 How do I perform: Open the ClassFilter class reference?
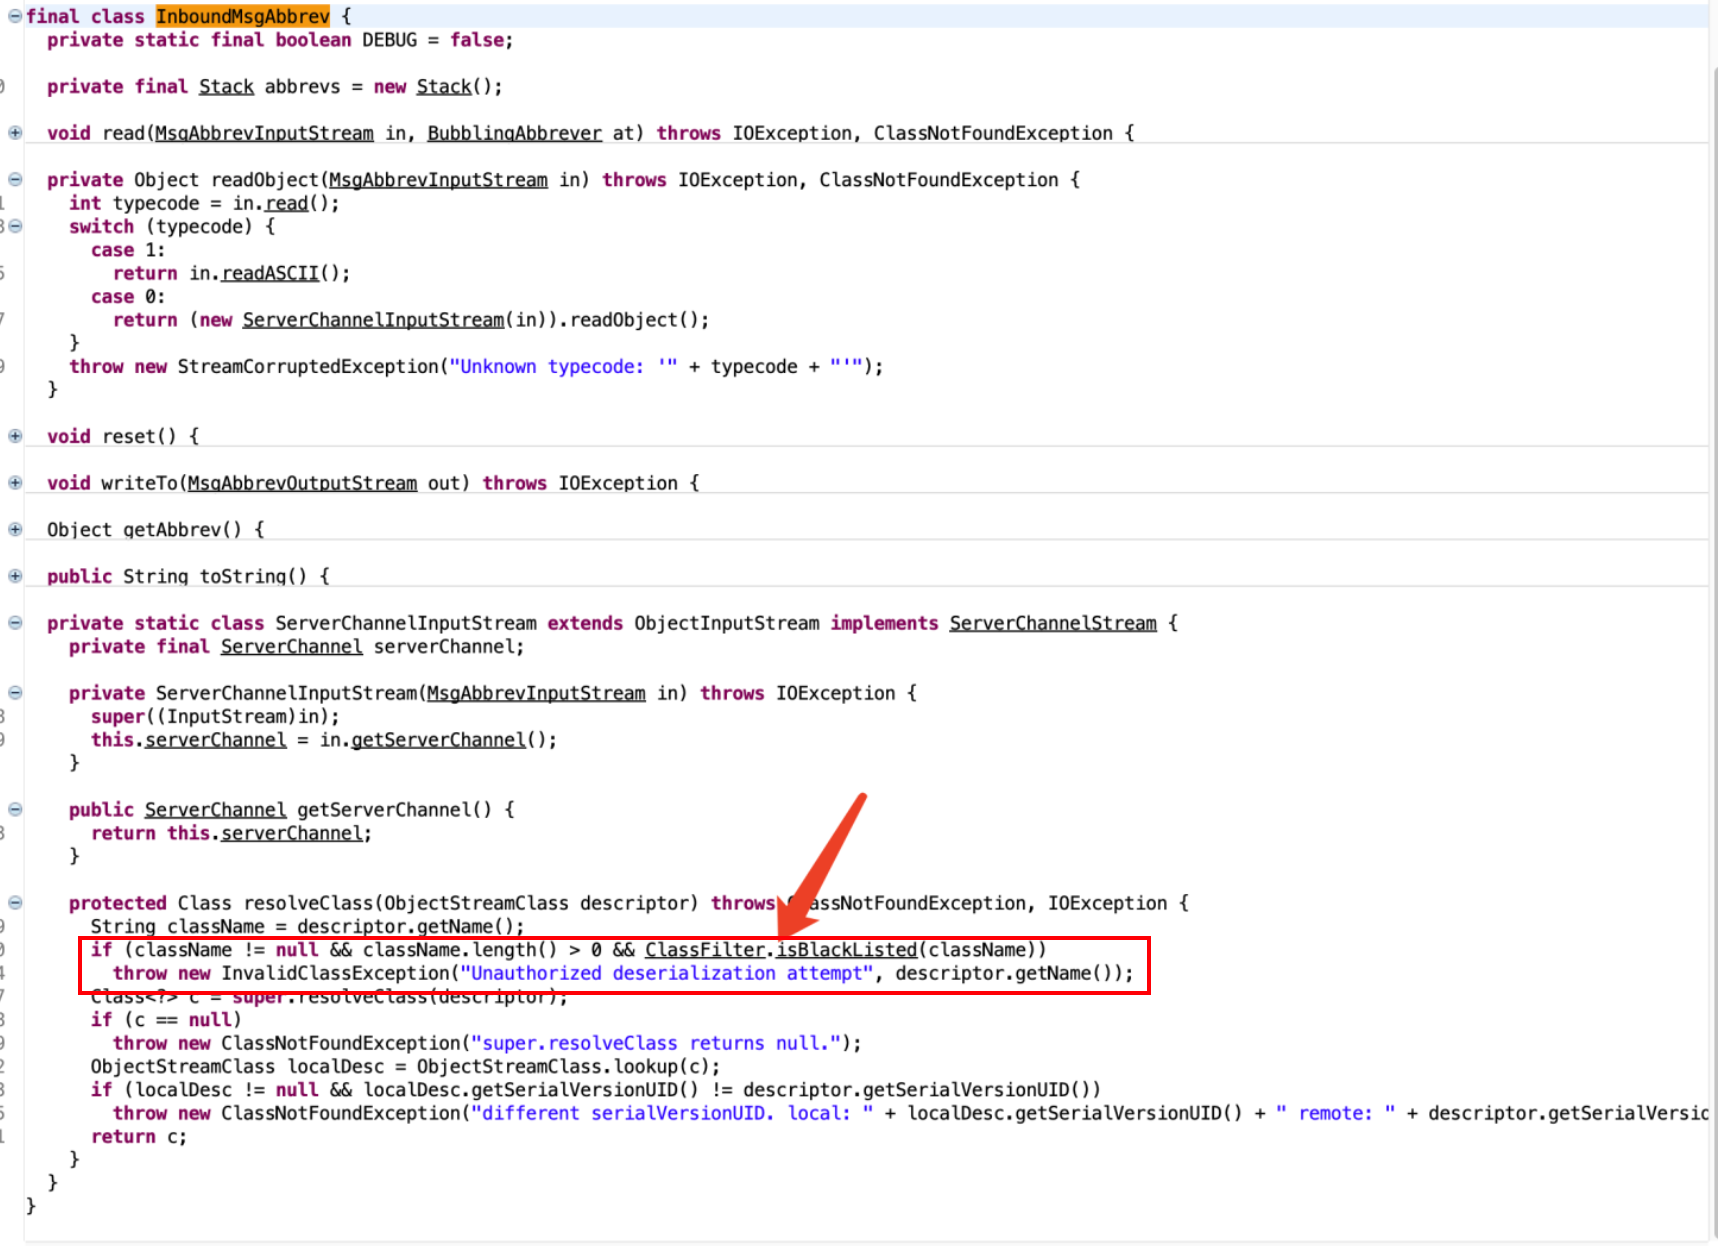tap(704, 950)
